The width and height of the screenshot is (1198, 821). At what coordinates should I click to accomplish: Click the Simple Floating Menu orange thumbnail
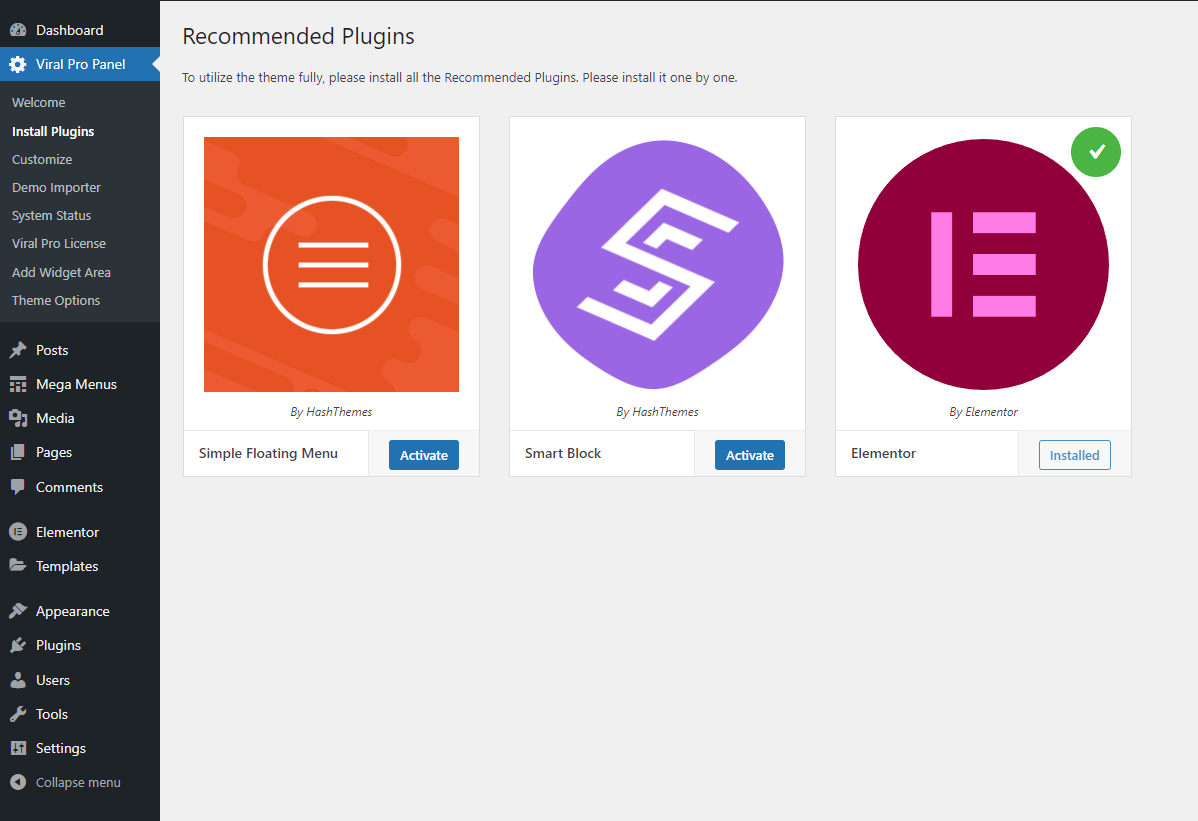pos(332,264)
